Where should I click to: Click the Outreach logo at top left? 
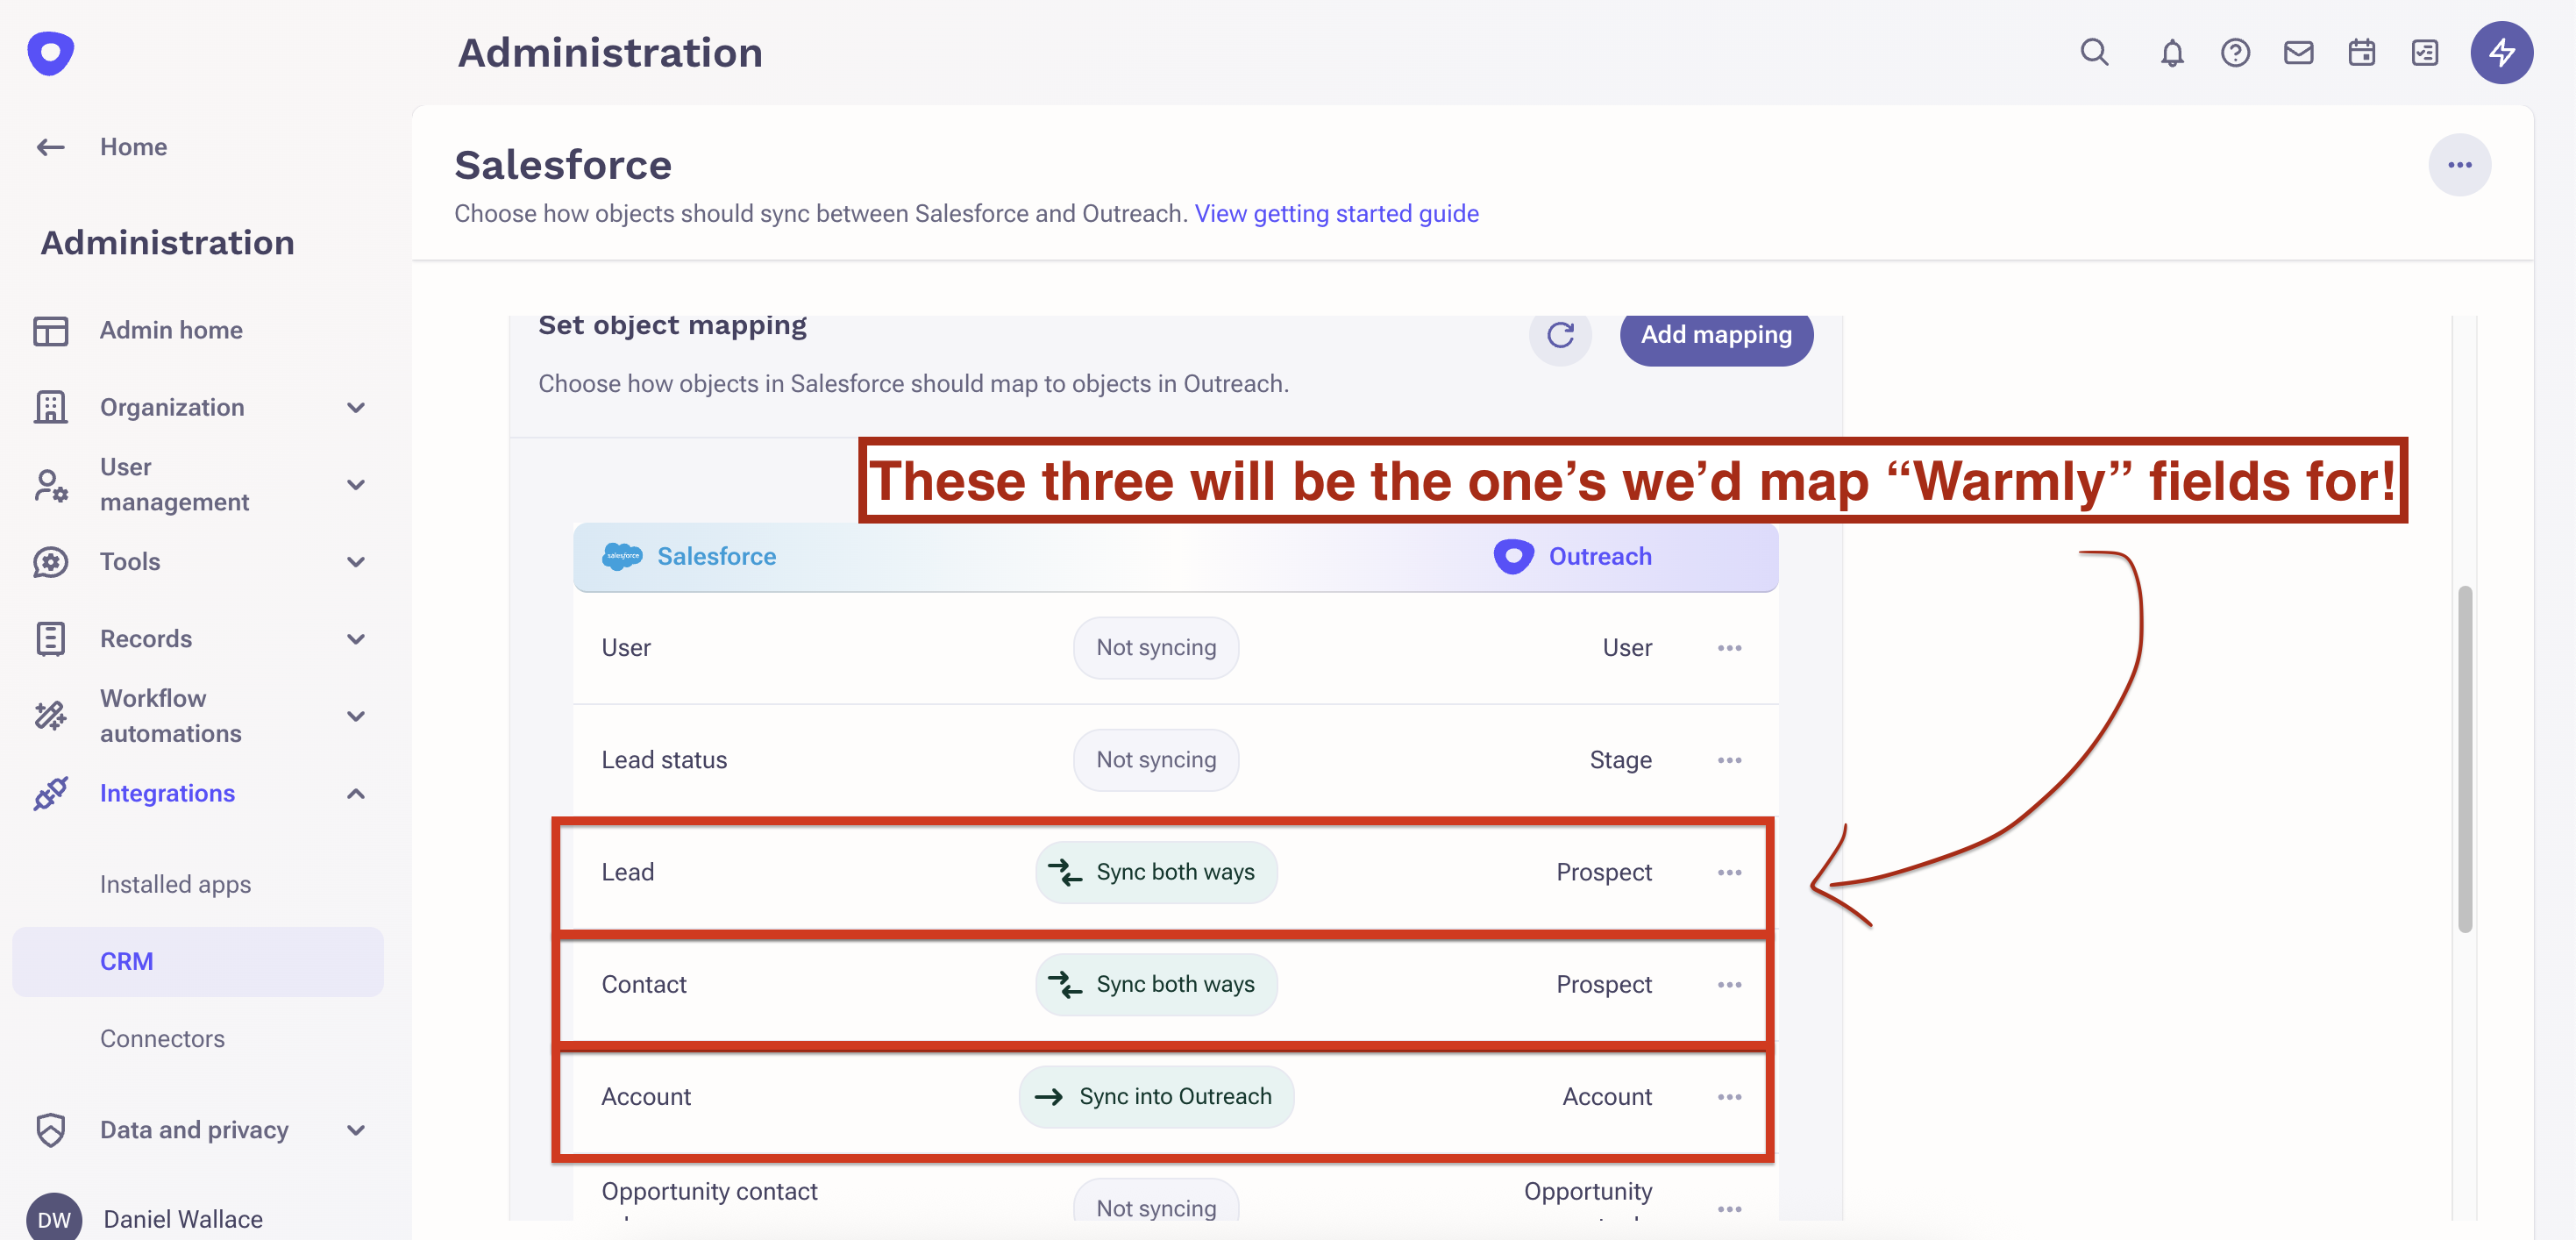tap(51, 52)
